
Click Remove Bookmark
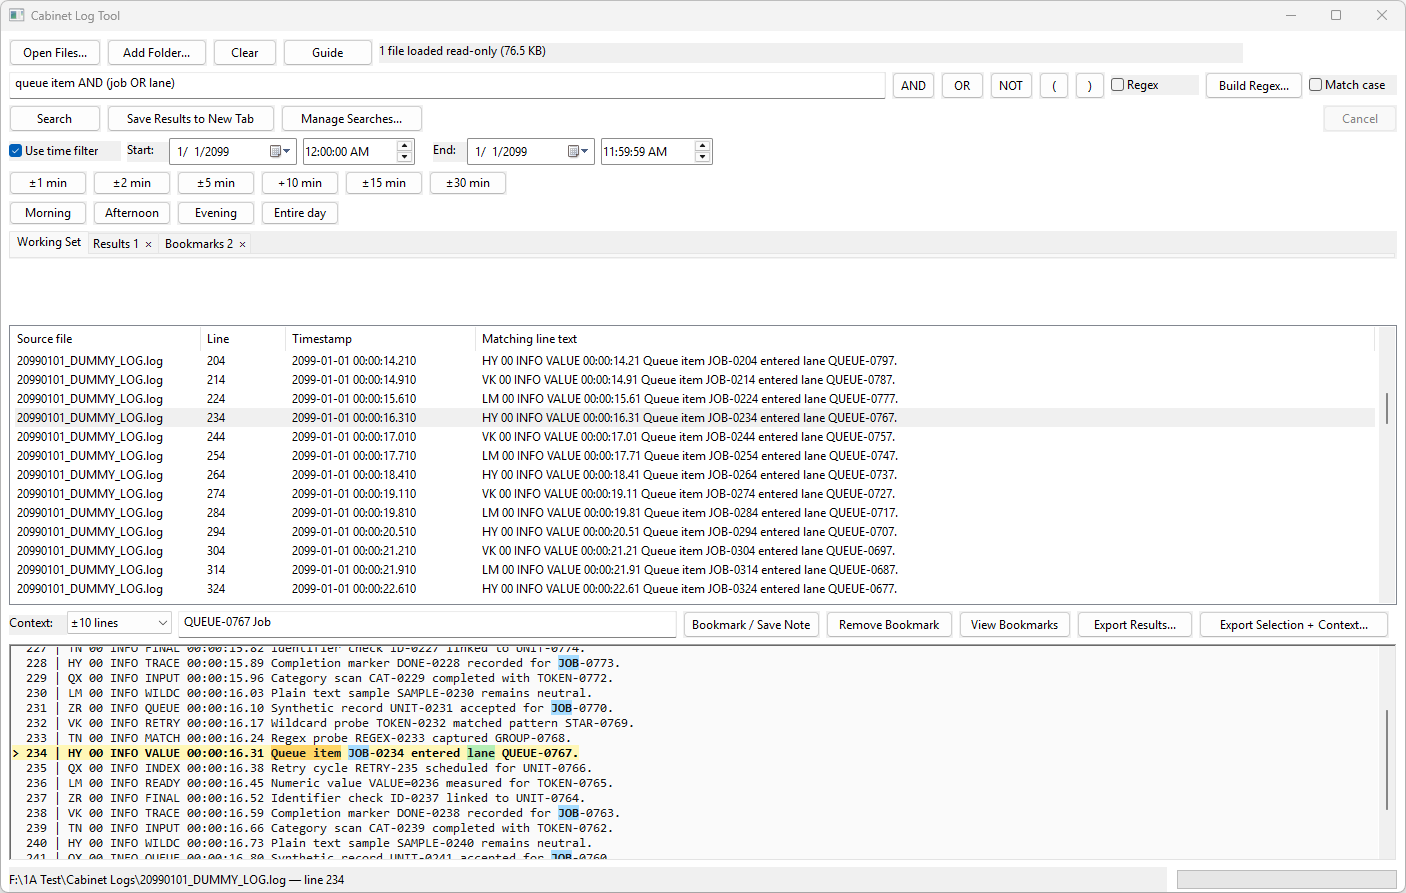[x=889, y=625]
